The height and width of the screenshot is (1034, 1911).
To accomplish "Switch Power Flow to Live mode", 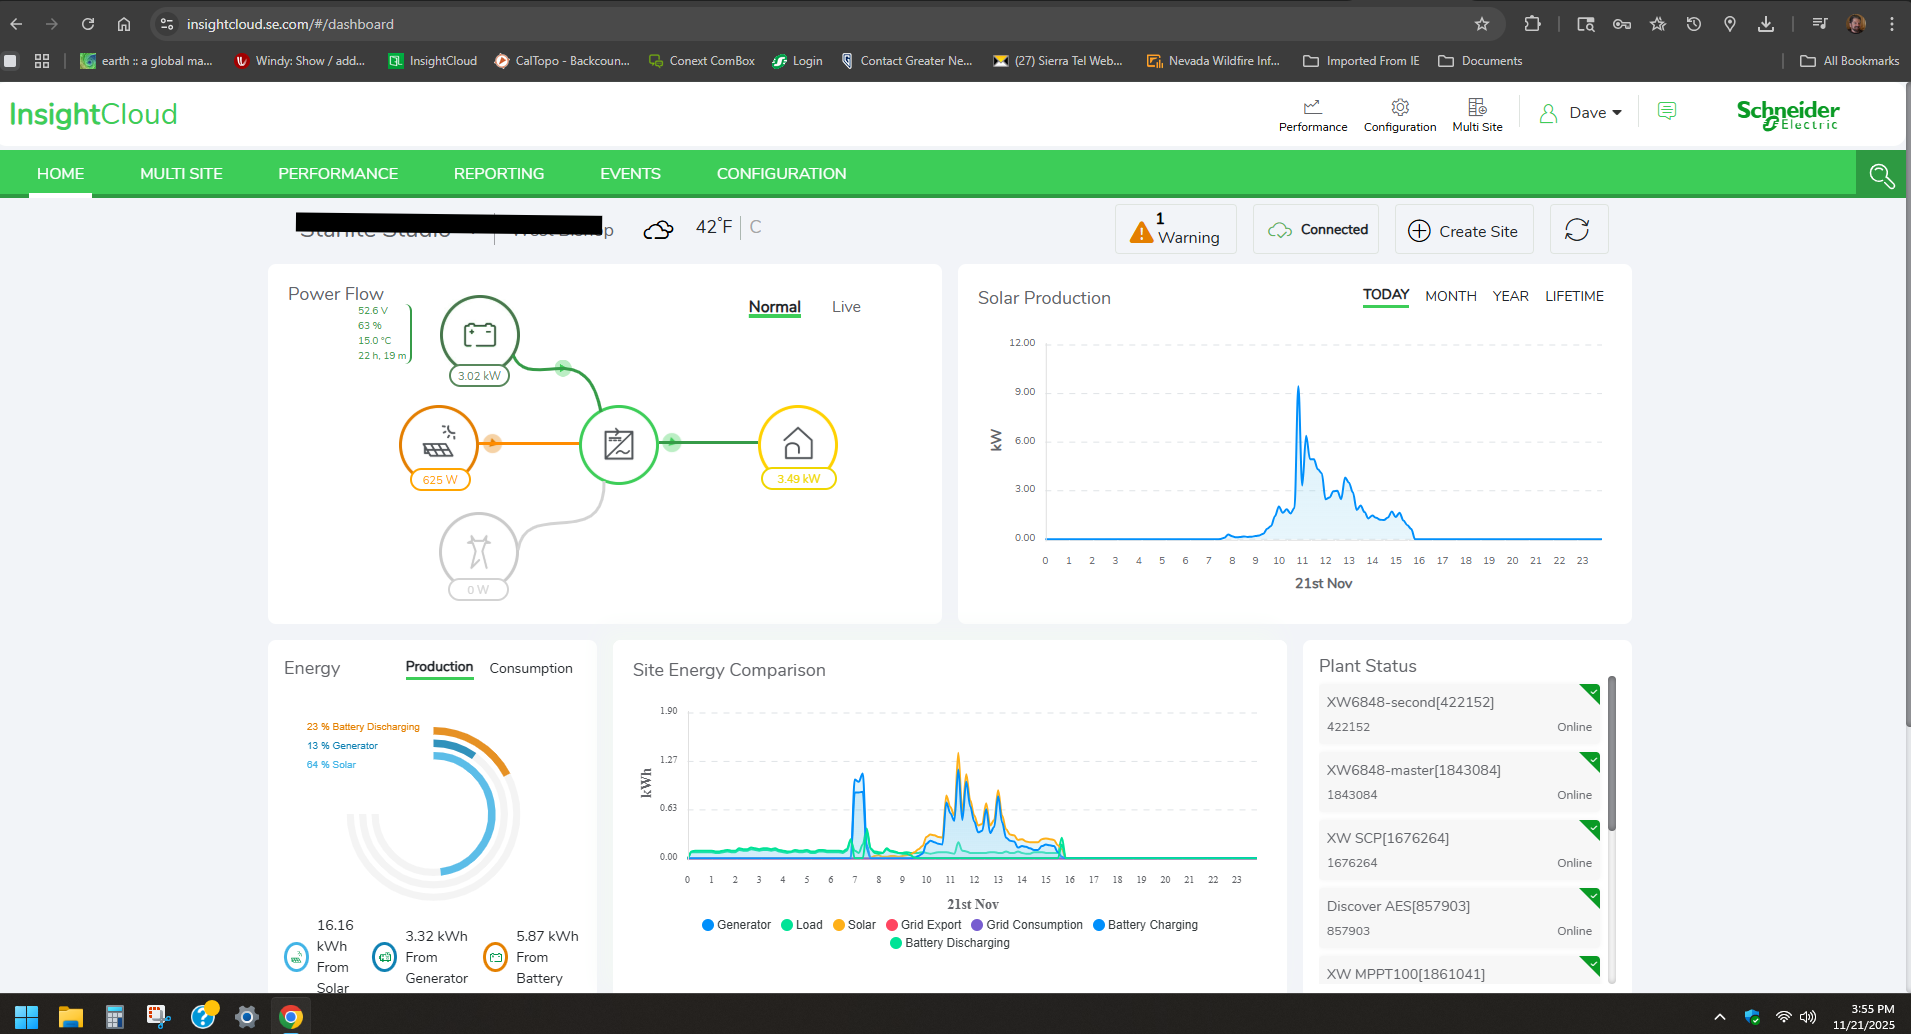I will (846, 307).
